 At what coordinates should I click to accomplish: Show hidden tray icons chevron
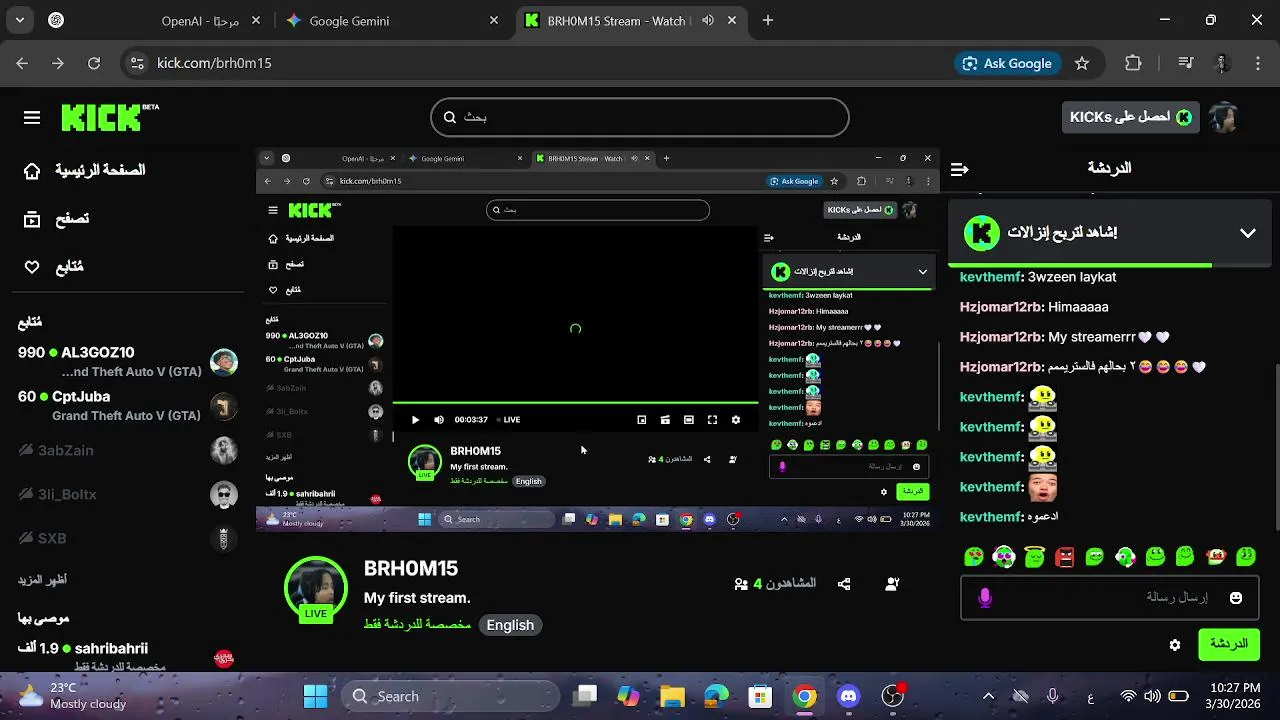tap(989, 696)
